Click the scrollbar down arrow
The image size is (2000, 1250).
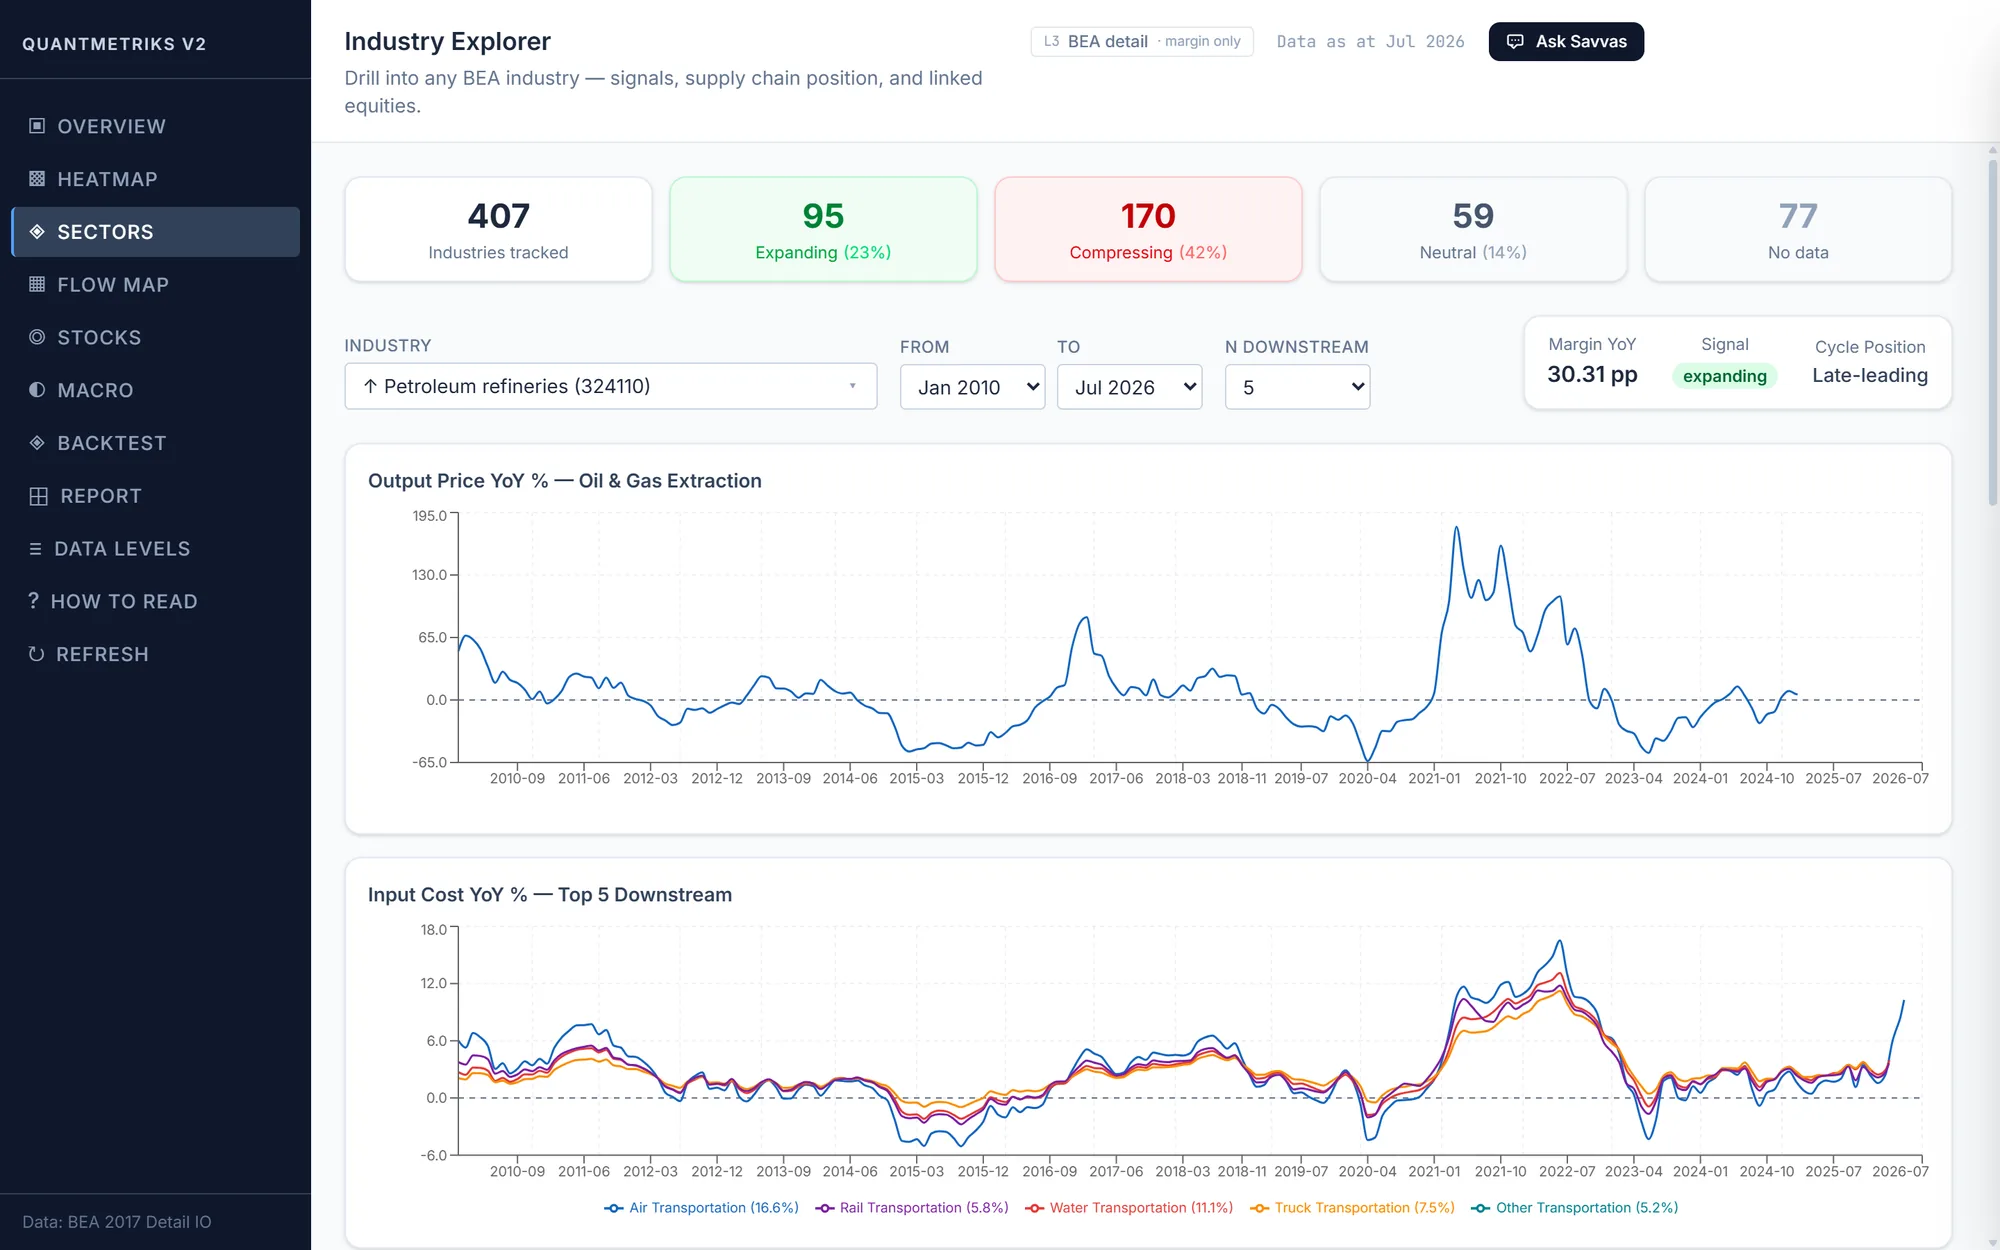[1992, 1242]
